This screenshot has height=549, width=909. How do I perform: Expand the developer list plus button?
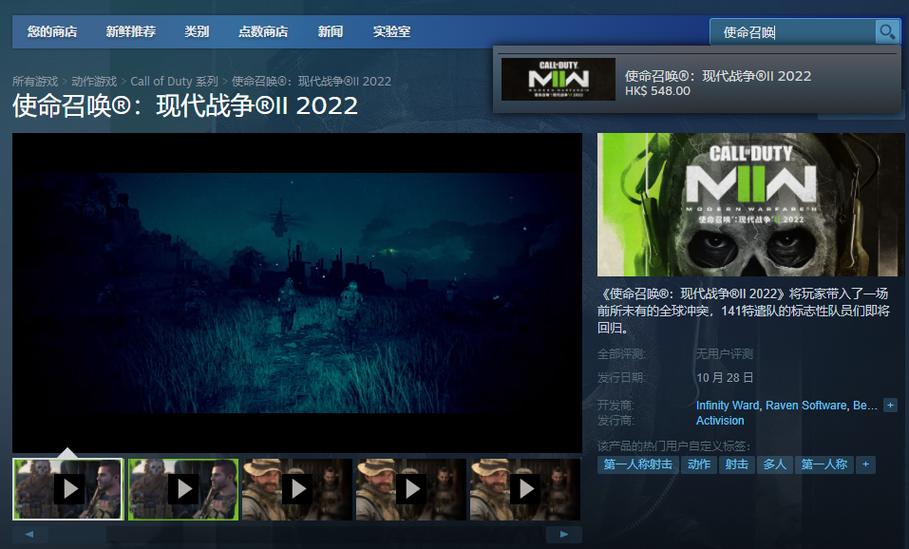click(890, 405)
